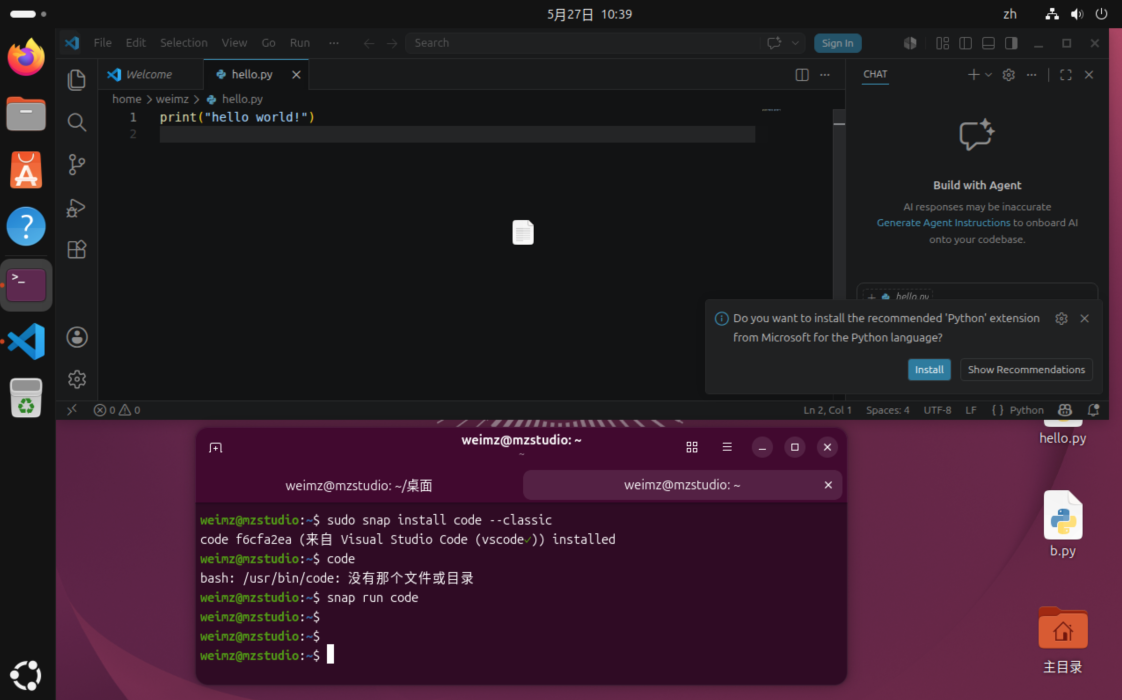Open chat dropdown next to Copilot icon
This screenshot has height=700, width=1122.
click(x=795, y=43)
